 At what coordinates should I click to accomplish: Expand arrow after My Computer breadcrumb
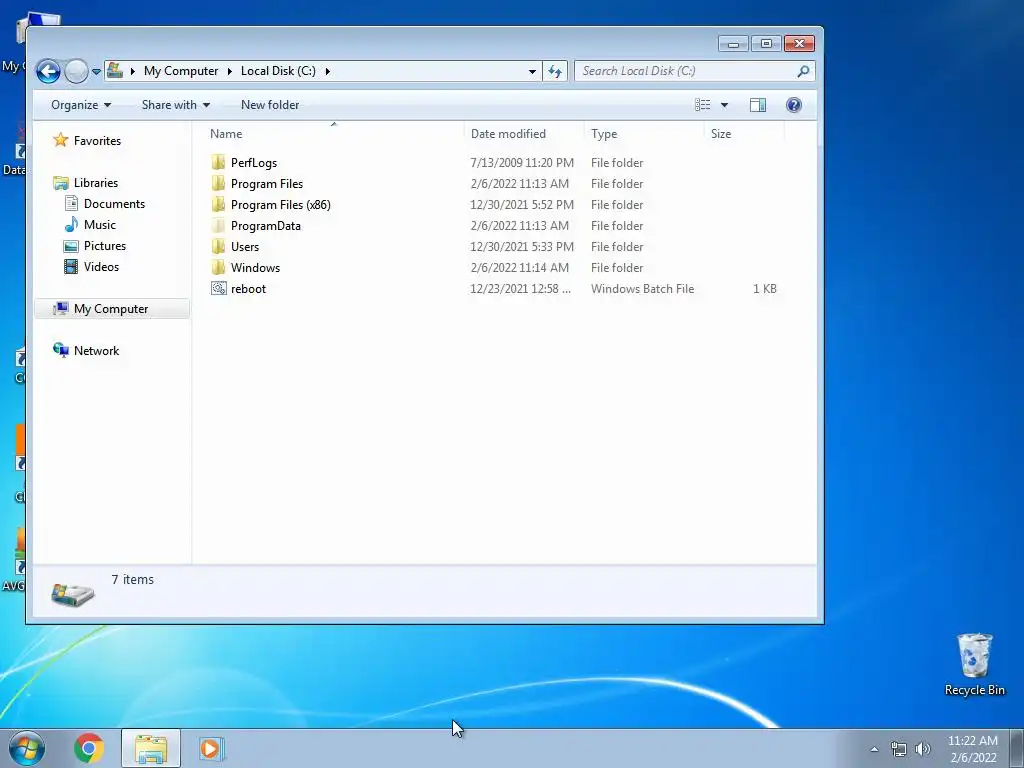[x=229, y=71]
